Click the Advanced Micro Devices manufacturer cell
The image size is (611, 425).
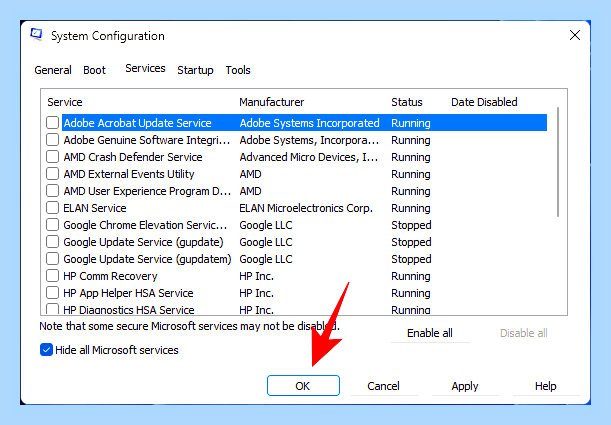(309, 157)
